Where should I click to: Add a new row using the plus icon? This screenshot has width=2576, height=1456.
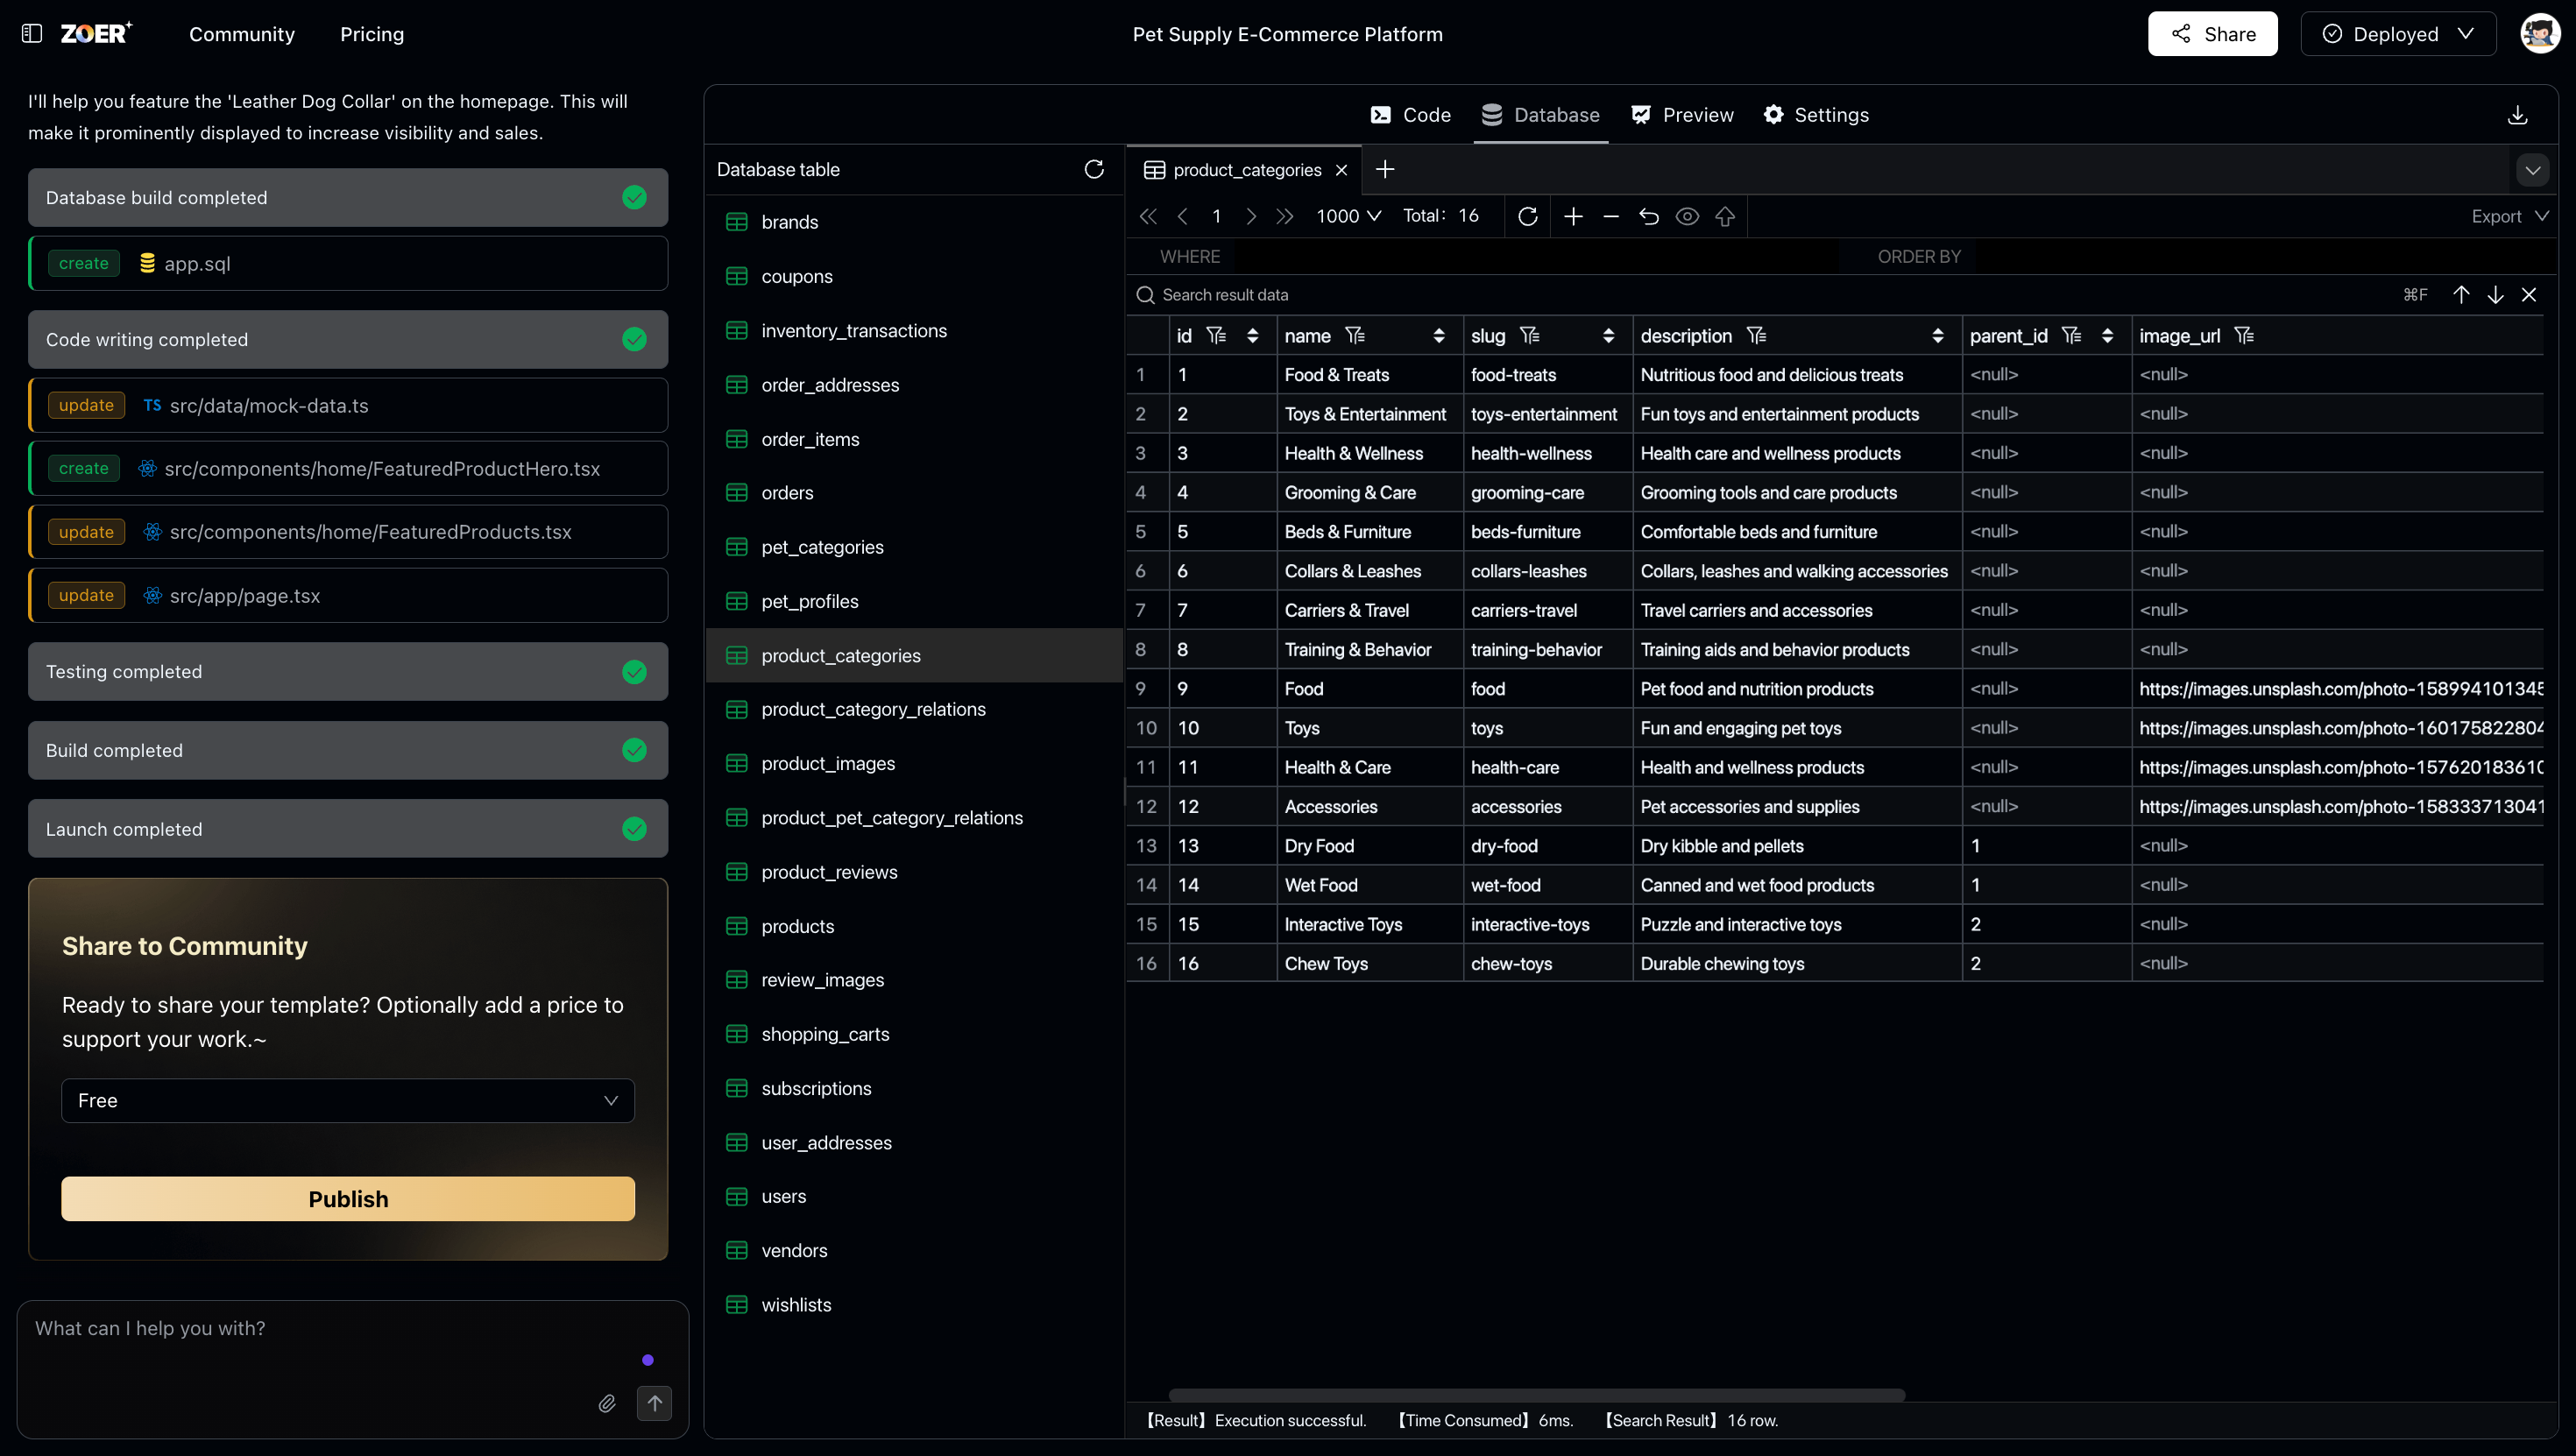coord(1572,216)
